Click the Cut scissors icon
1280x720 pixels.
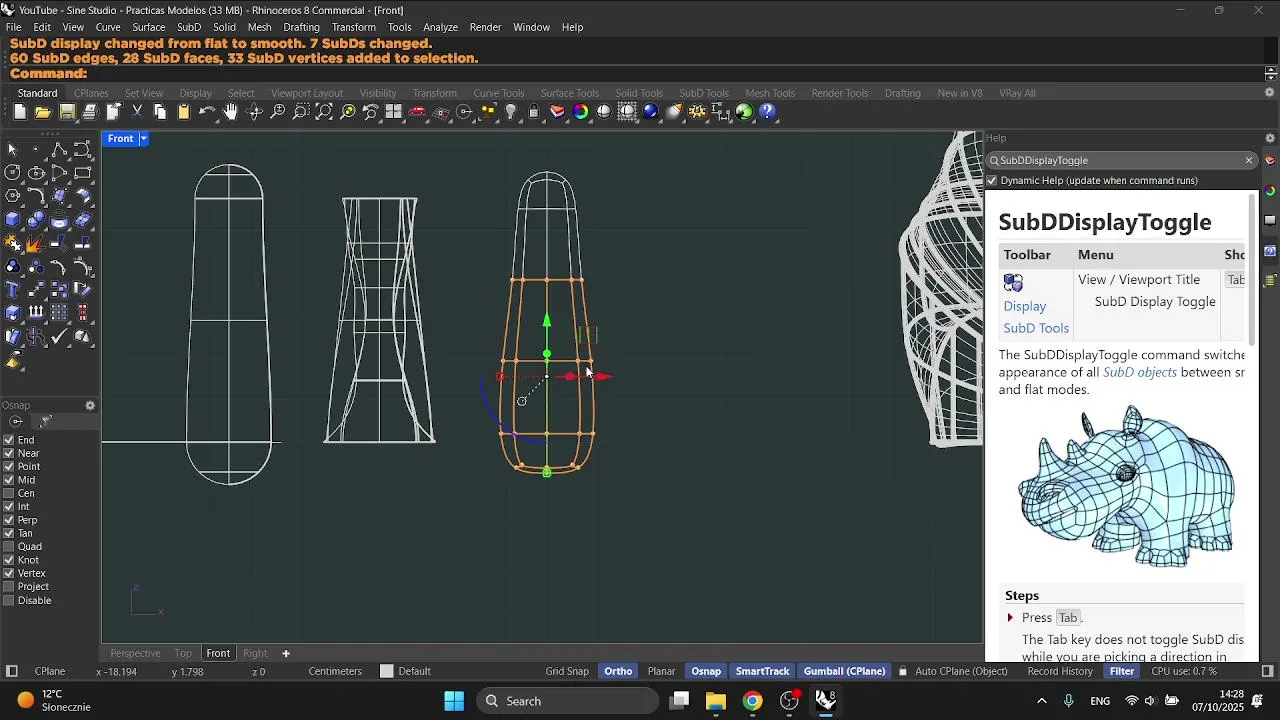pyautogui.click(x=137, y=112)
